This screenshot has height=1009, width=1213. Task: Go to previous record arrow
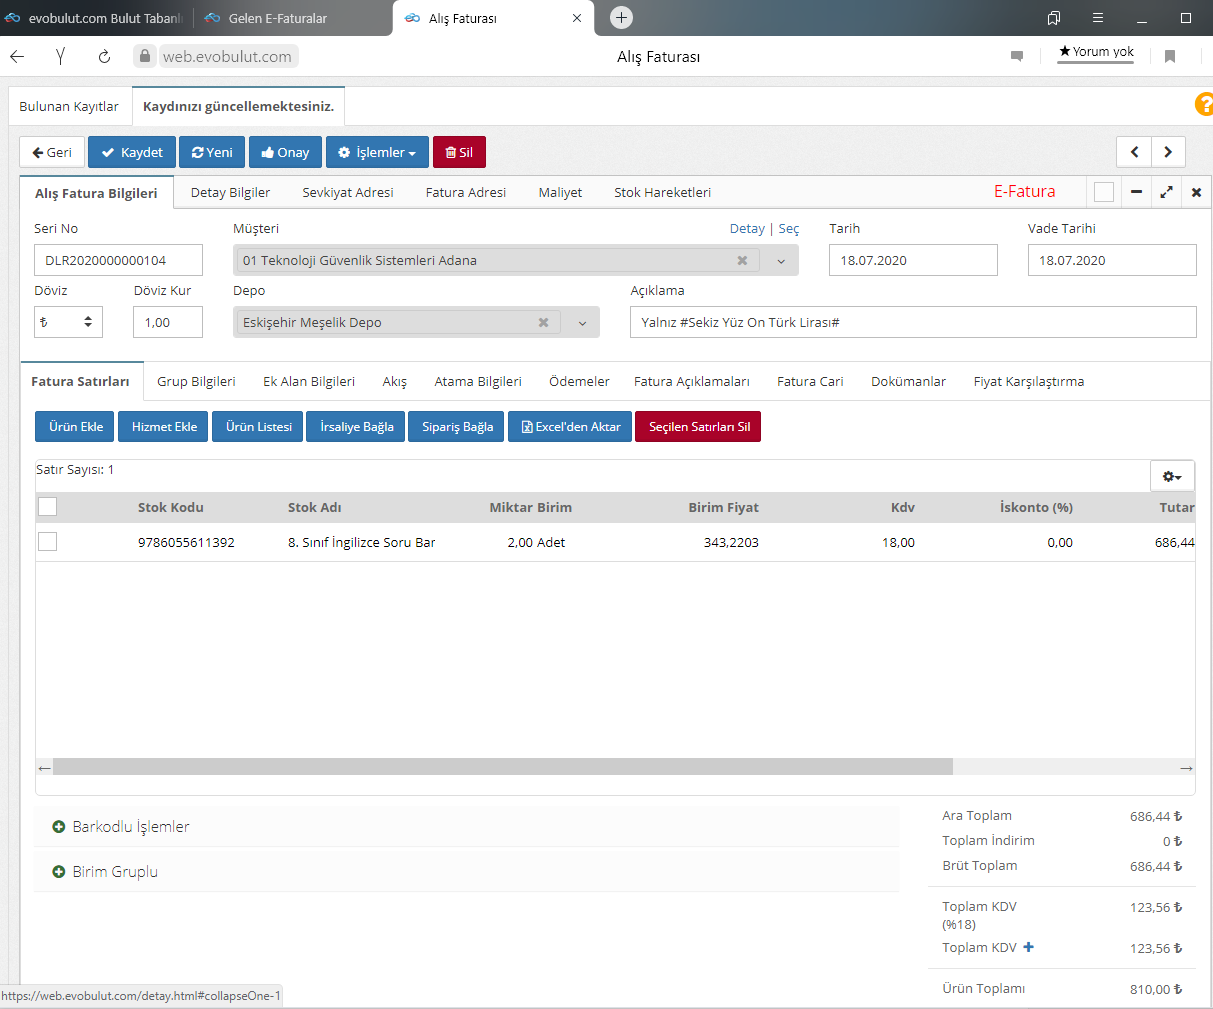(1134, 152)
